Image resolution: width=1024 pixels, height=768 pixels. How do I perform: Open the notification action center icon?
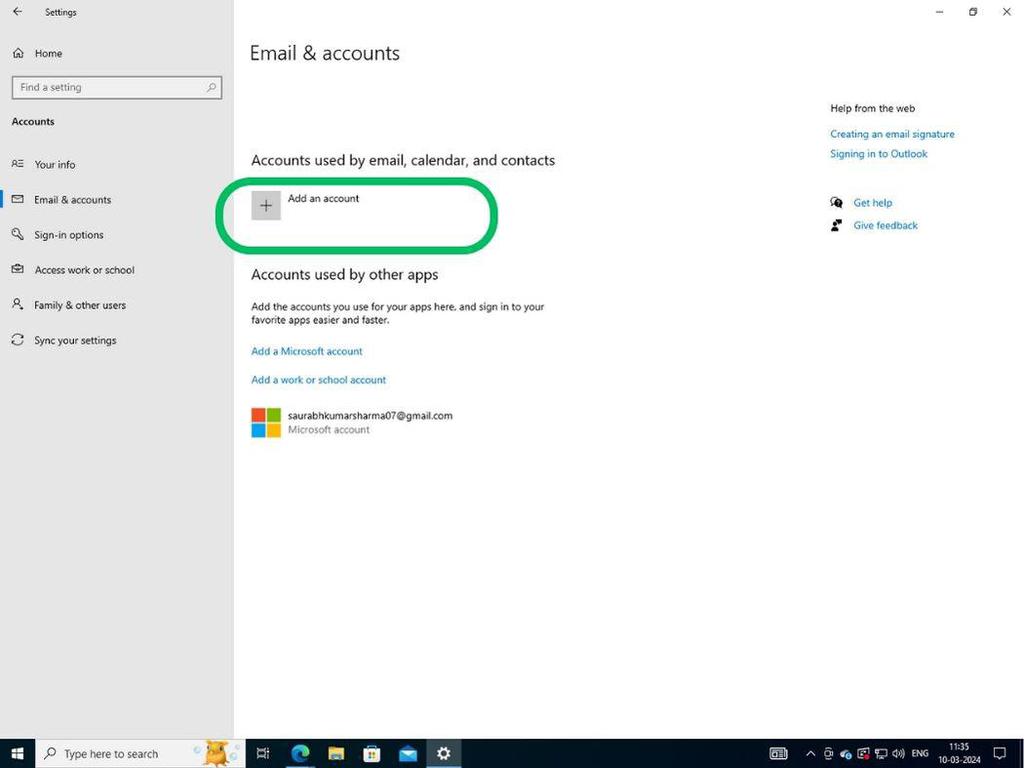[999, 754]
